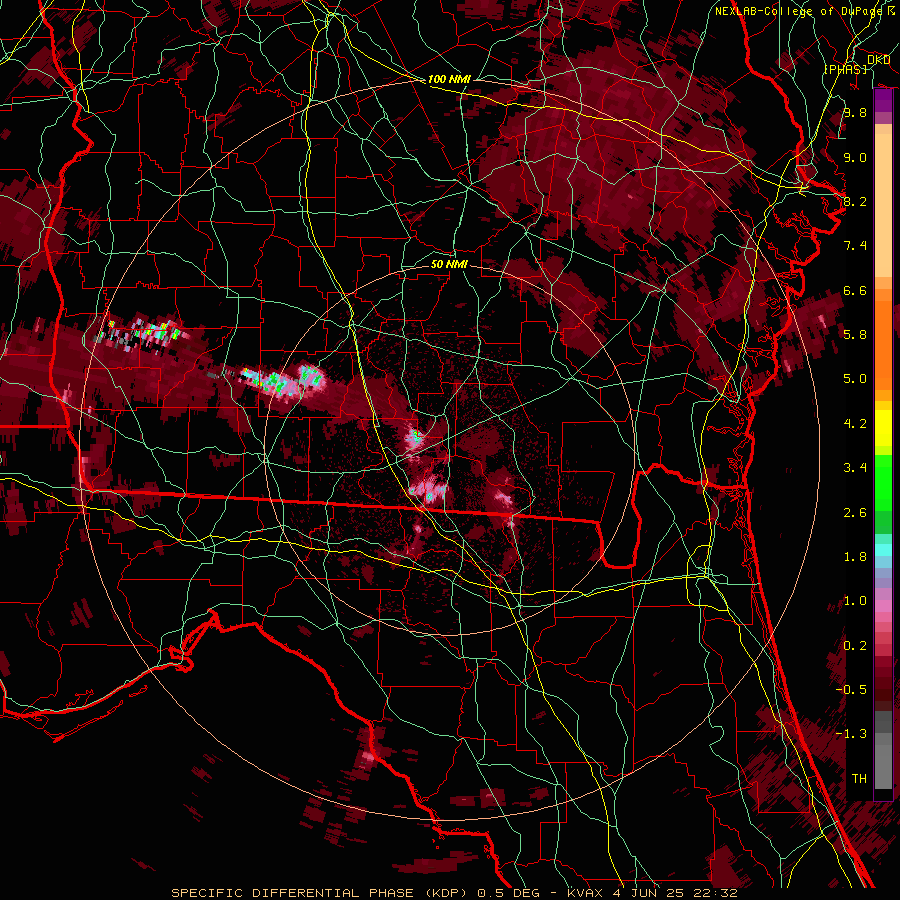Viewport: 900px width, 900px height.
Task: Click the TH threshold label on the legend
Action: point(859,779)
